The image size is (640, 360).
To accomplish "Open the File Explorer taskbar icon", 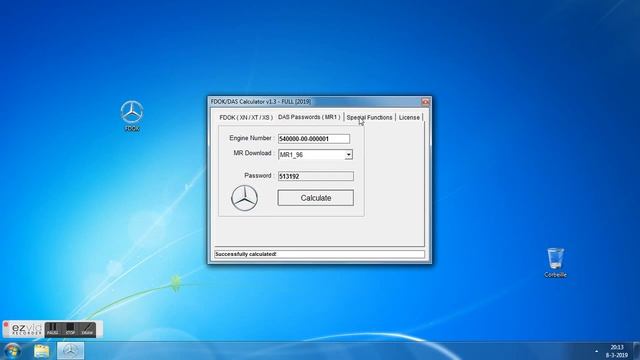I will 41,351.
